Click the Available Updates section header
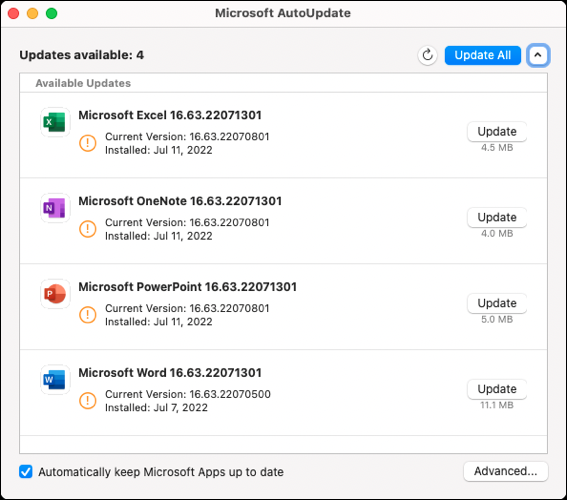The height and width of the screenshot is (500, 567). coord(83,83)
